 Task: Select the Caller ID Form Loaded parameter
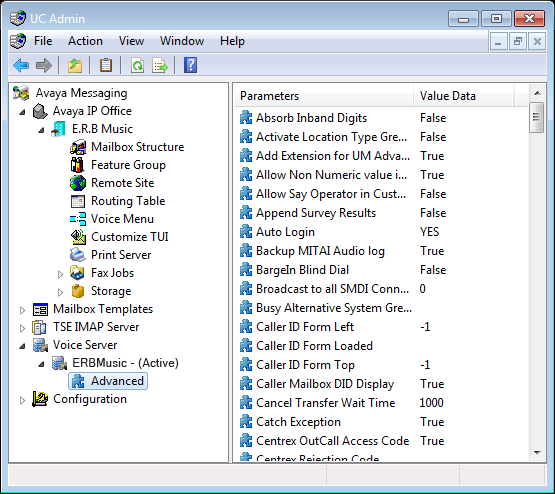tap(314, 346)
